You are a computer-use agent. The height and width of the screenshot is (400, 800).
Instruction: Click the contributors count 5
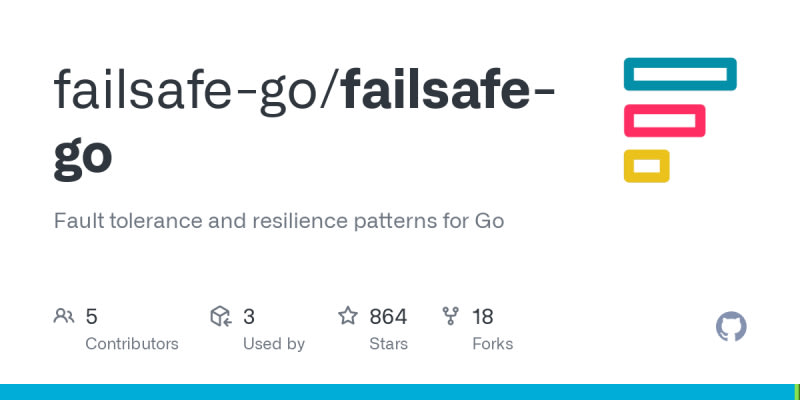[x=92, y=317]
